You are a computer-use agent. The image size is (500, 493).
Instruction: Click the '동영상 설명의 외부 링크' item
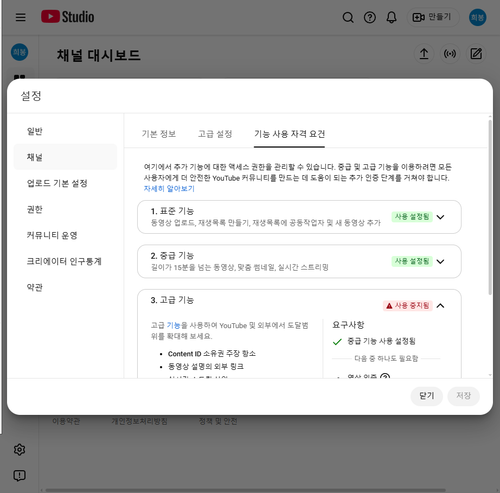[x=206, y=367]
